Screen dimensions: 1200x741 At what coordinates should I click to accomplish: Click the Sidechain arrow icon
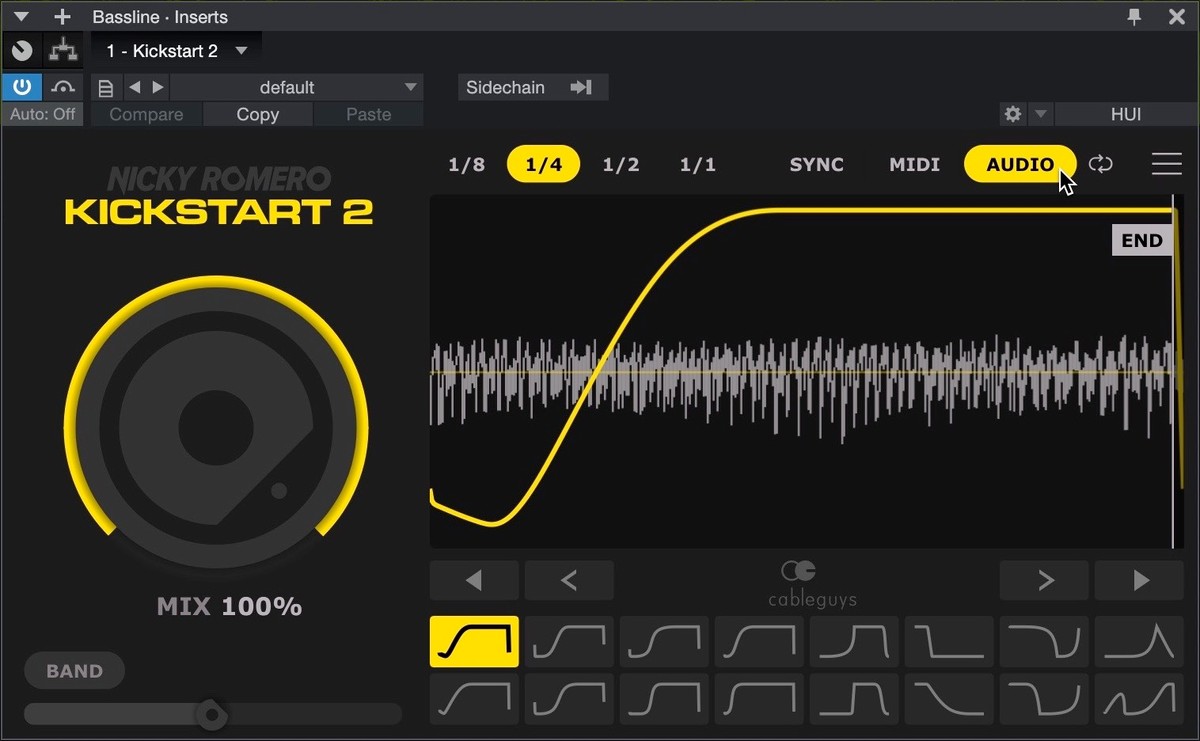pyautogui.click(x=581, y=87)
